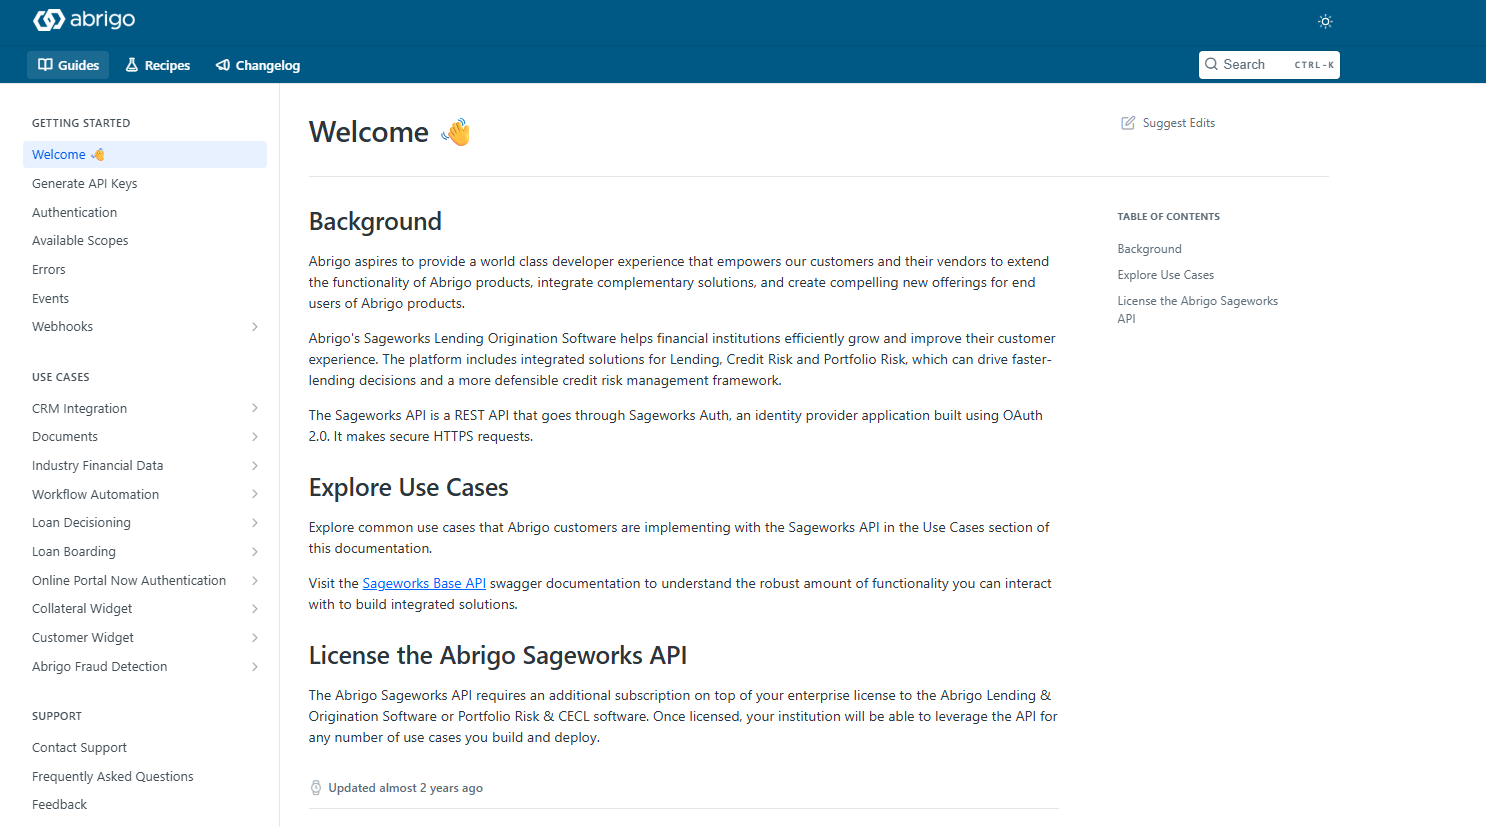Open Contact Support page
Viewport: 1486px width, 827px height.
pyautogui.click(x=80, y=748)
